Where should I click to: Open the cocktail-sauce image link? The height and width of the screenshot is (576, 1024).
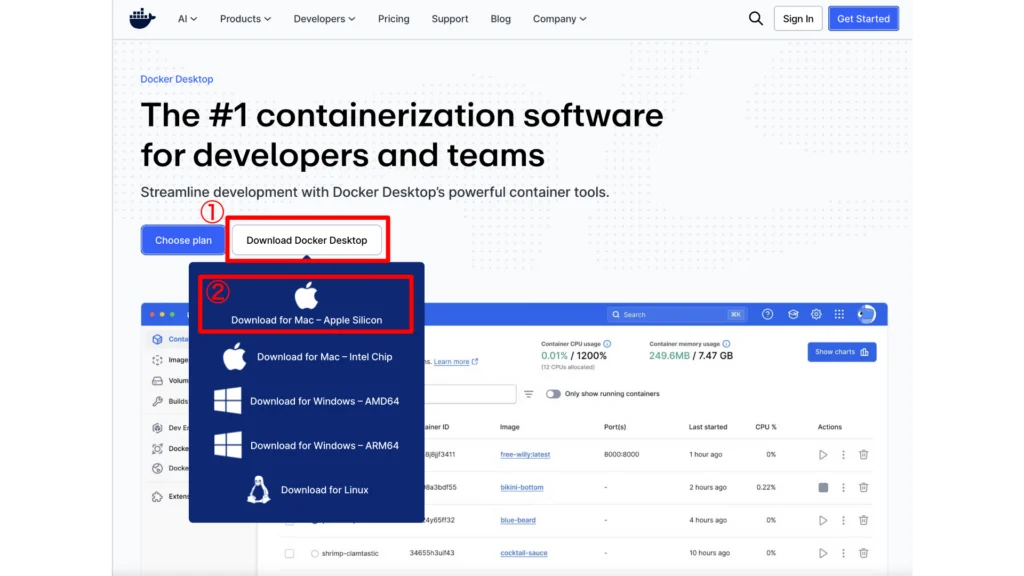click(x=524, y=553)
